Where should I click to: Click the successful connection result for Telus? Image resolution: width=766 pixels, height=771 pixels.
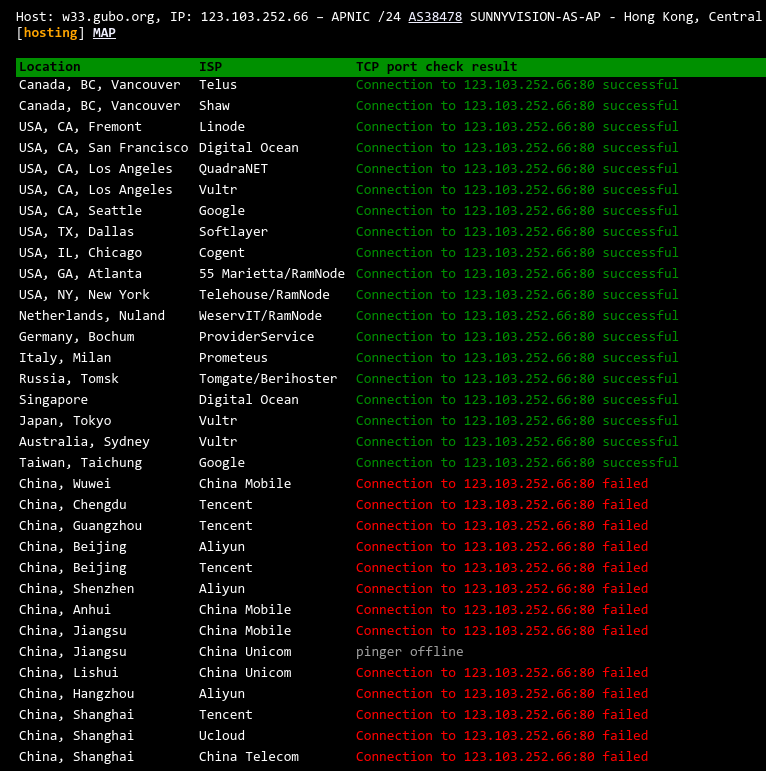517,85
